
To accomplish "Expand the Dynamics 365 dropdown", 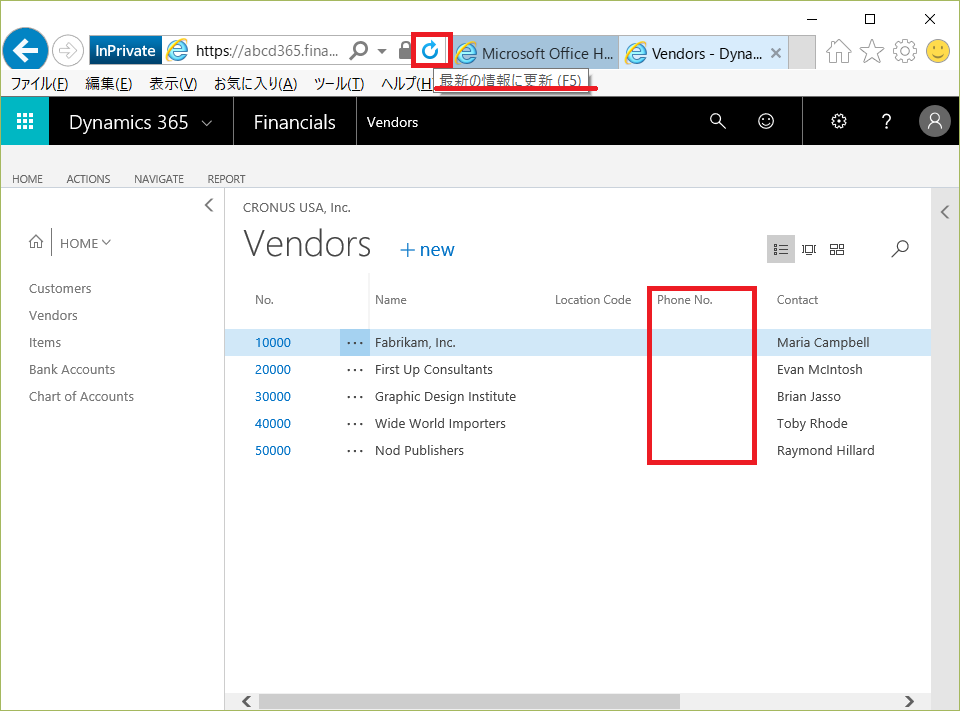I will 207,123.
